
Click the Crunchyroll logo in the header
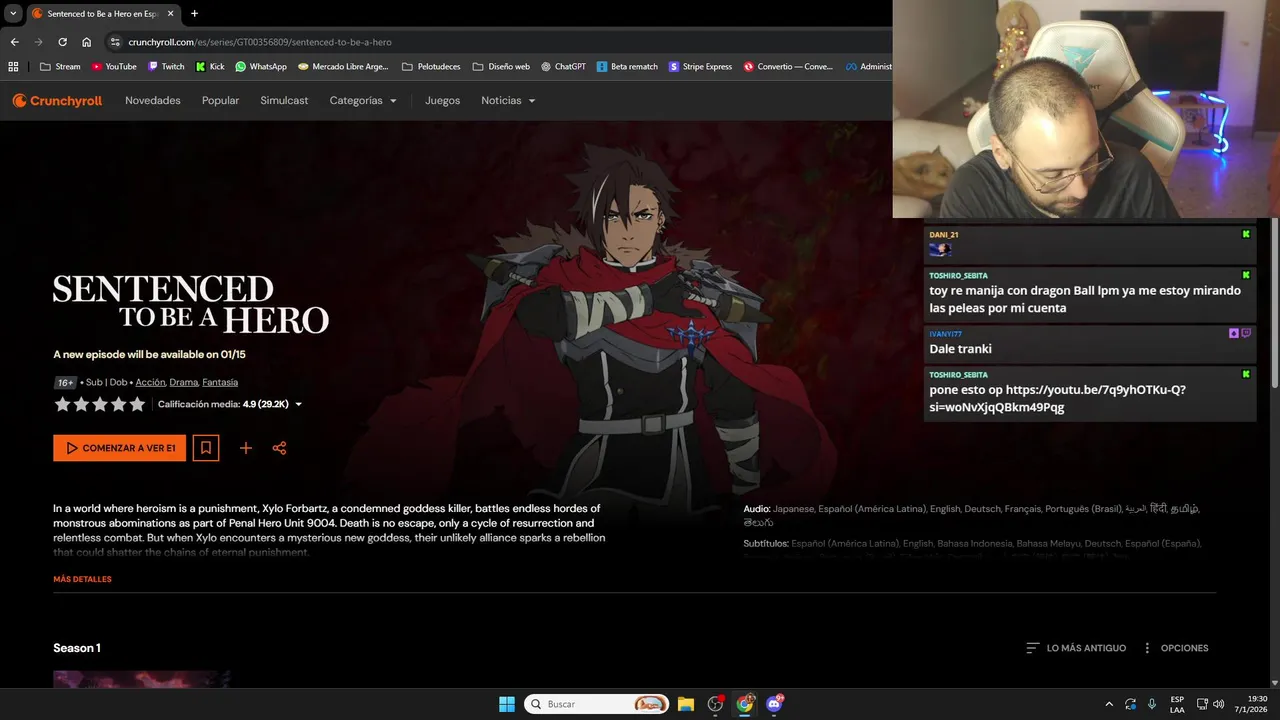(x=57, y=101)
